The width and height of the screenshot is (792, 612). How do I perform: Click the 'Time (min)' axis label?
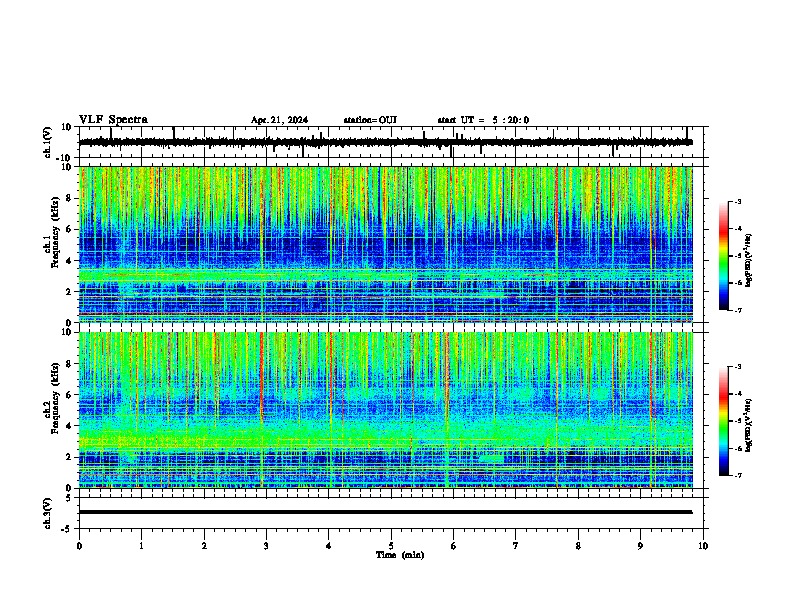coord(400,555)
